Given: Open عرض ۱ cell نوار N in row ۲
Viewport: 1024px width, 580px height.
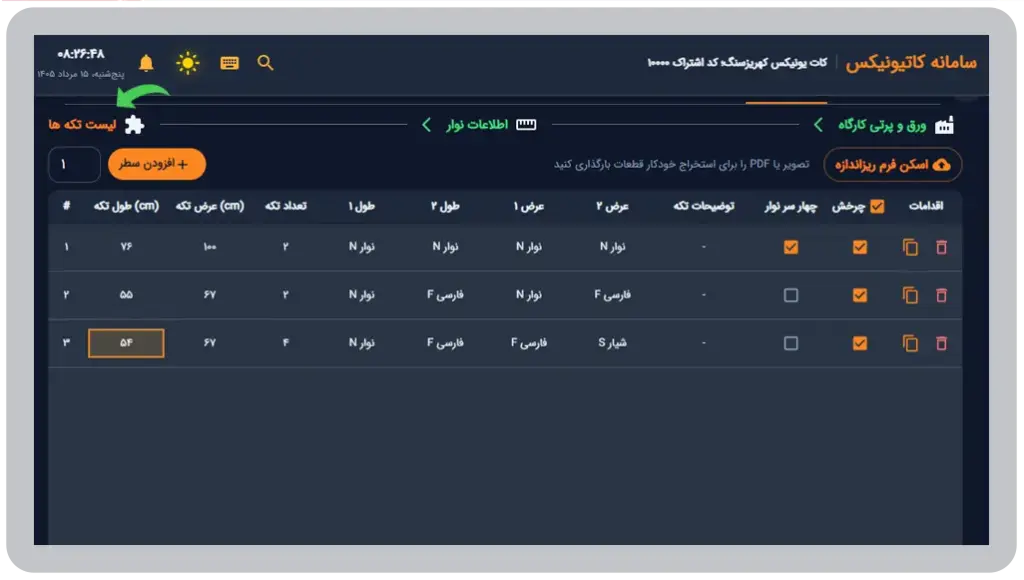Looking at the screenshot, I should pyautogui.click(x=529, y=295).
